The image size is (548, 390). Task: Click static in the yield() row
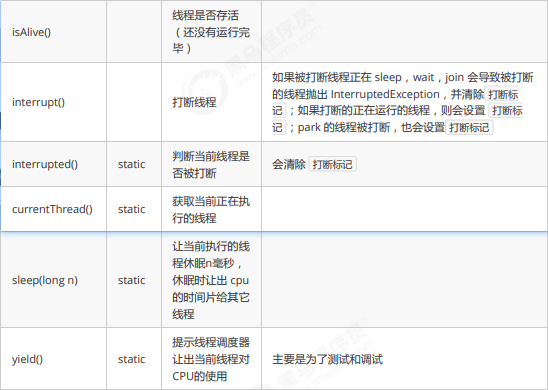[x=131, y=359]
